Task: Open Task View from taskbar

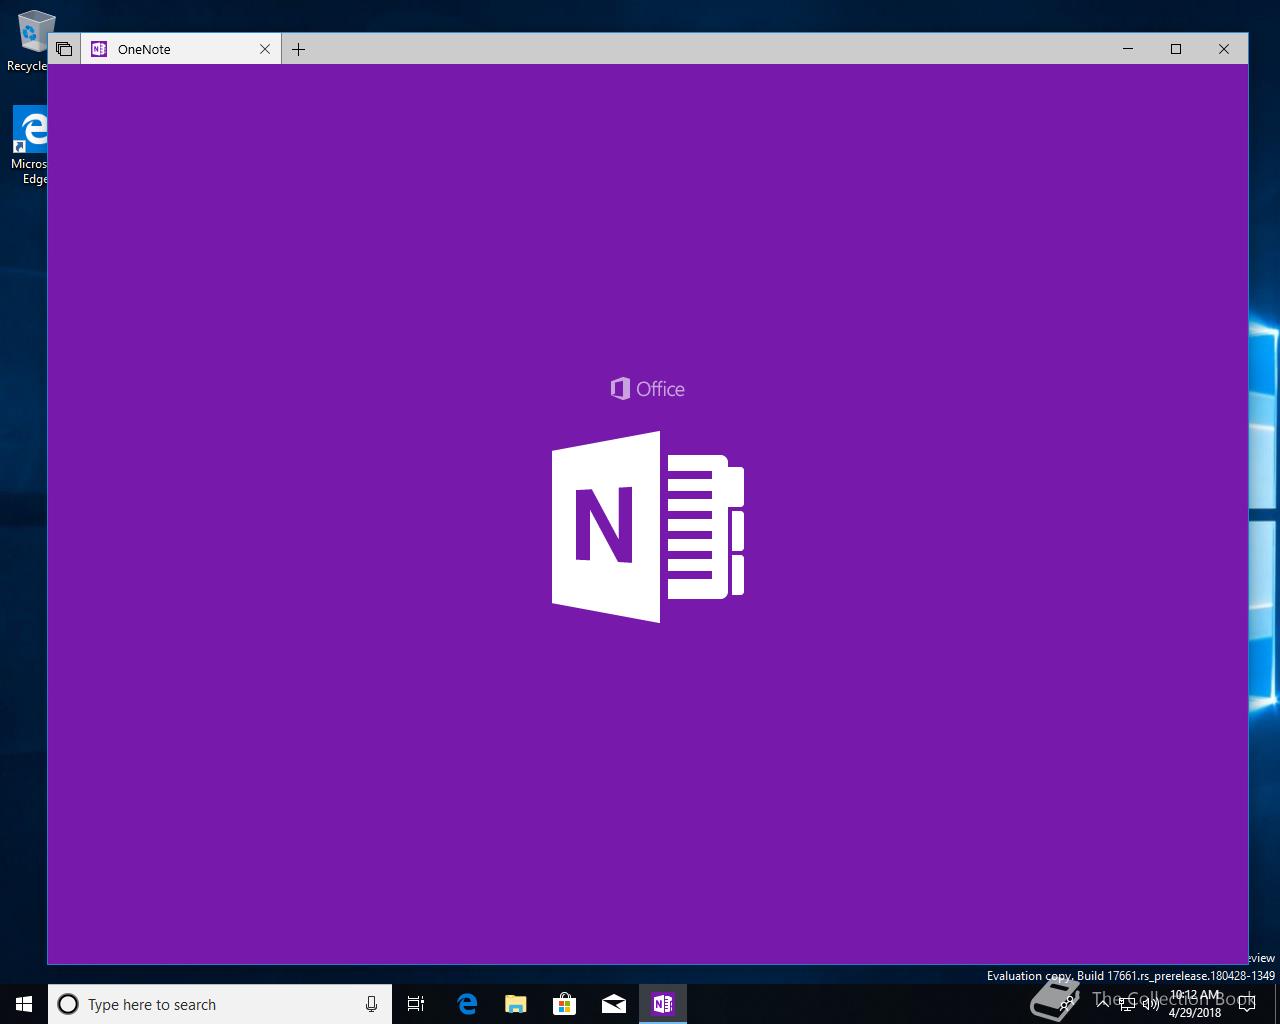Action: 416,1004
